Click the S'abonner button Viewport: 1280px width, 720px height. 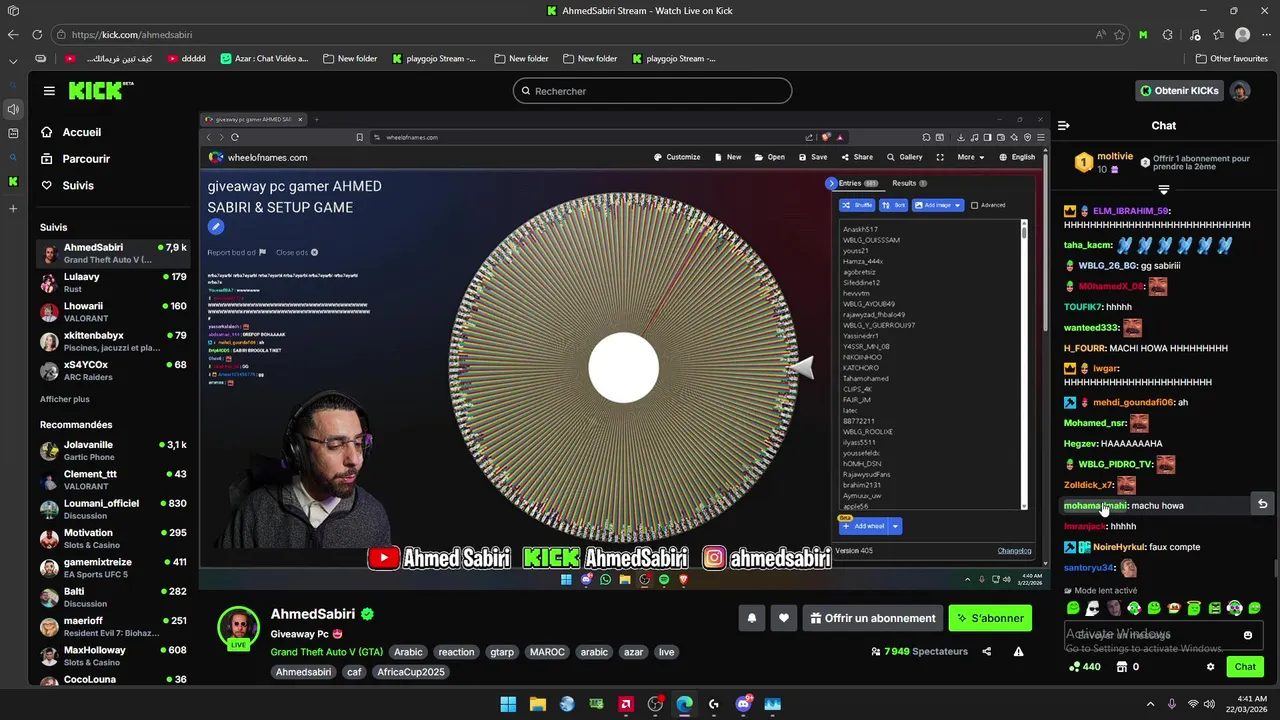tap(990, 618)
